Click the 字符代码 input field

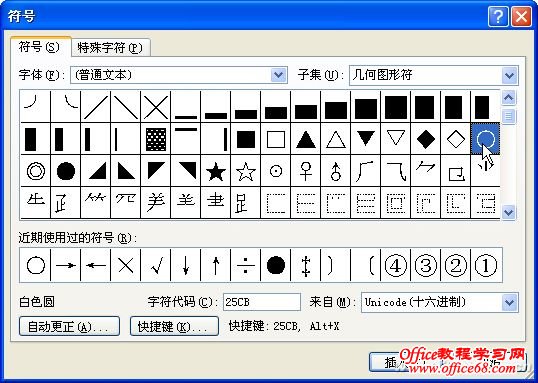point(262,302)
